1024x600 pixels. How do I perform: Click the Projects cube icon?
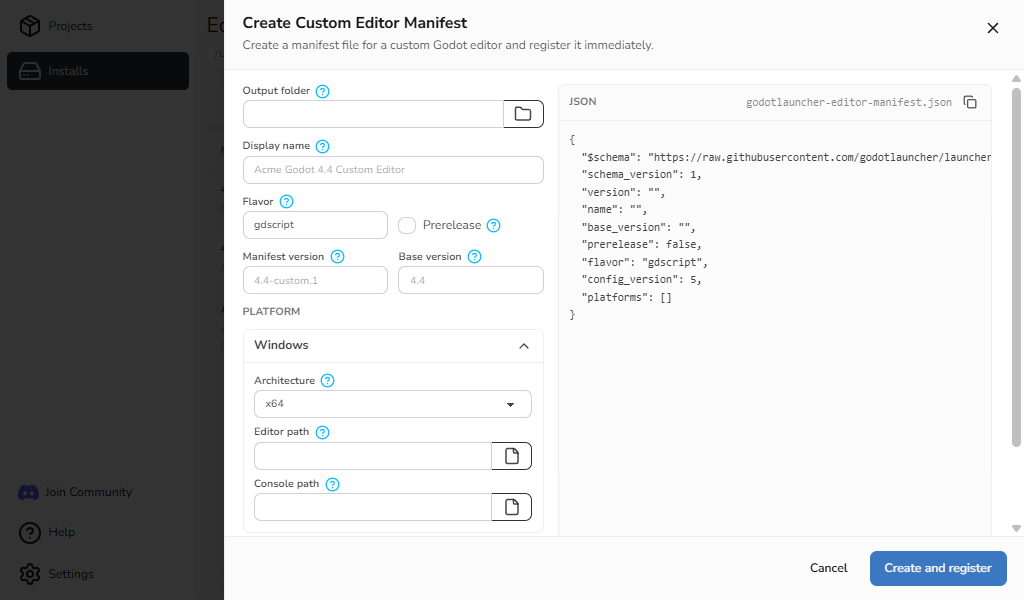tap(30, 26)
